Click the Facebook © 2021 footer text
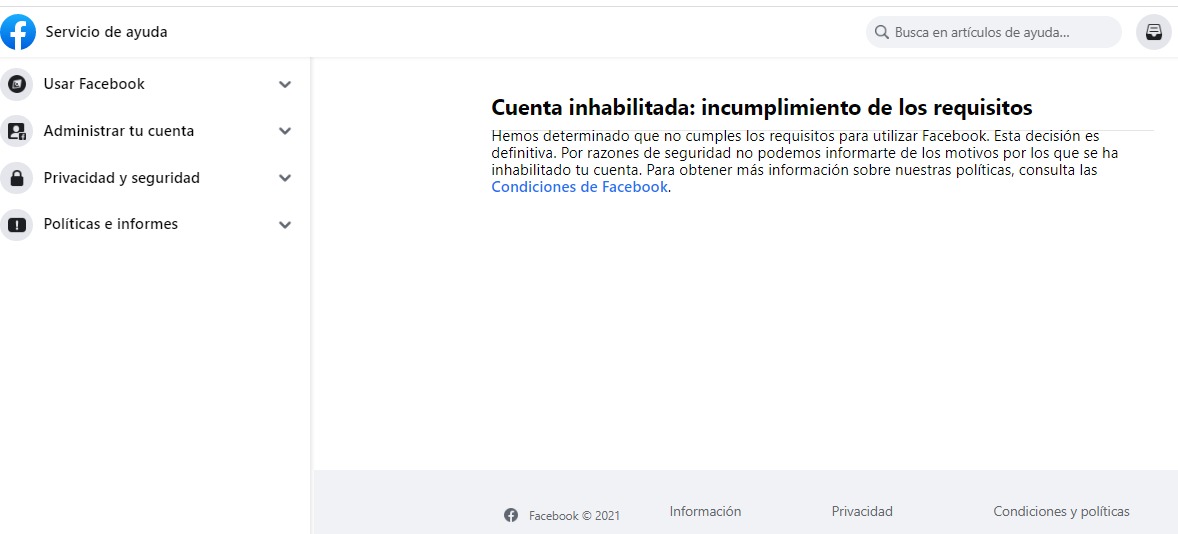This screenshot has height=534, width=1178. click(574, 516)
